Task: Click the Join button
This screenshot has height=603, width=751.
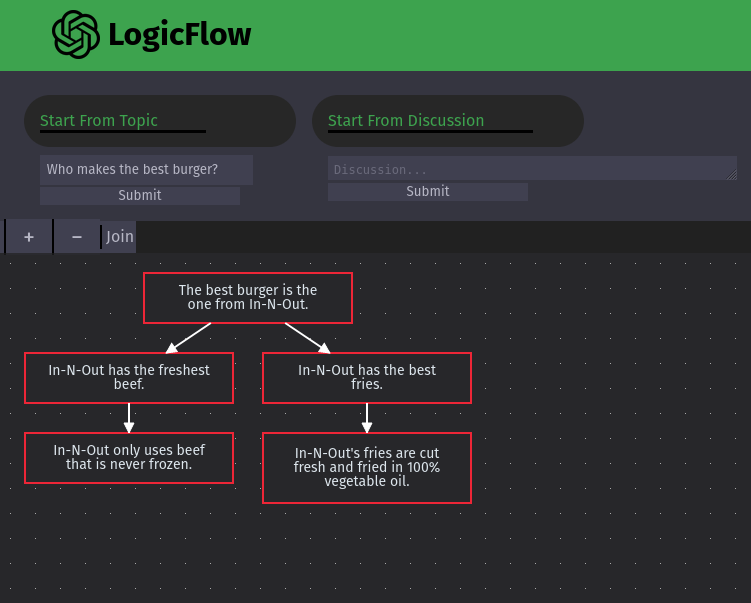Action: [119, 237]
